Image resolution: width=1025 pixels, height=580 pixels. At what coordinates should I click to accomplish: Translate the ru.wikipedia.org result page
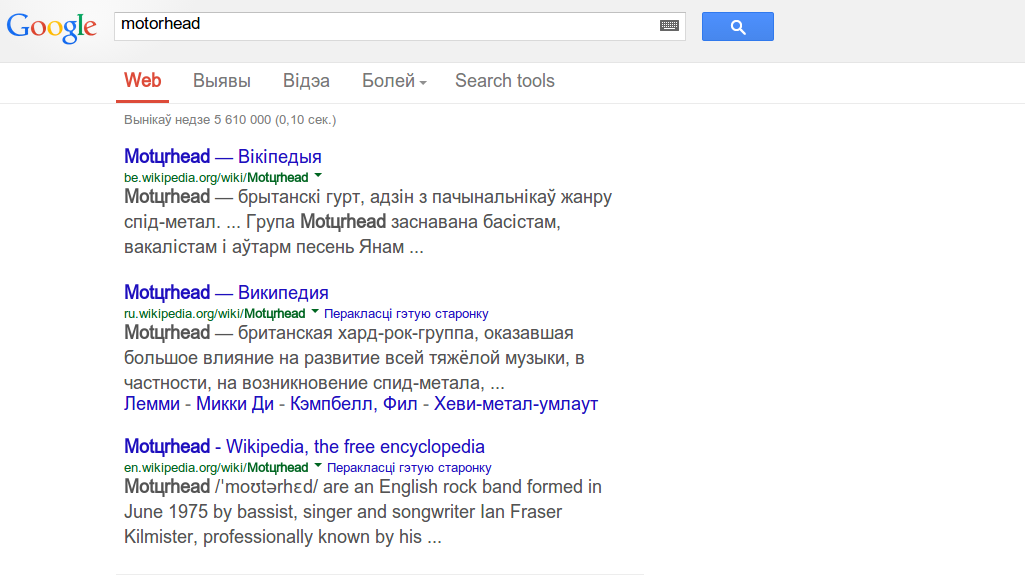click(x=406, y=314)
